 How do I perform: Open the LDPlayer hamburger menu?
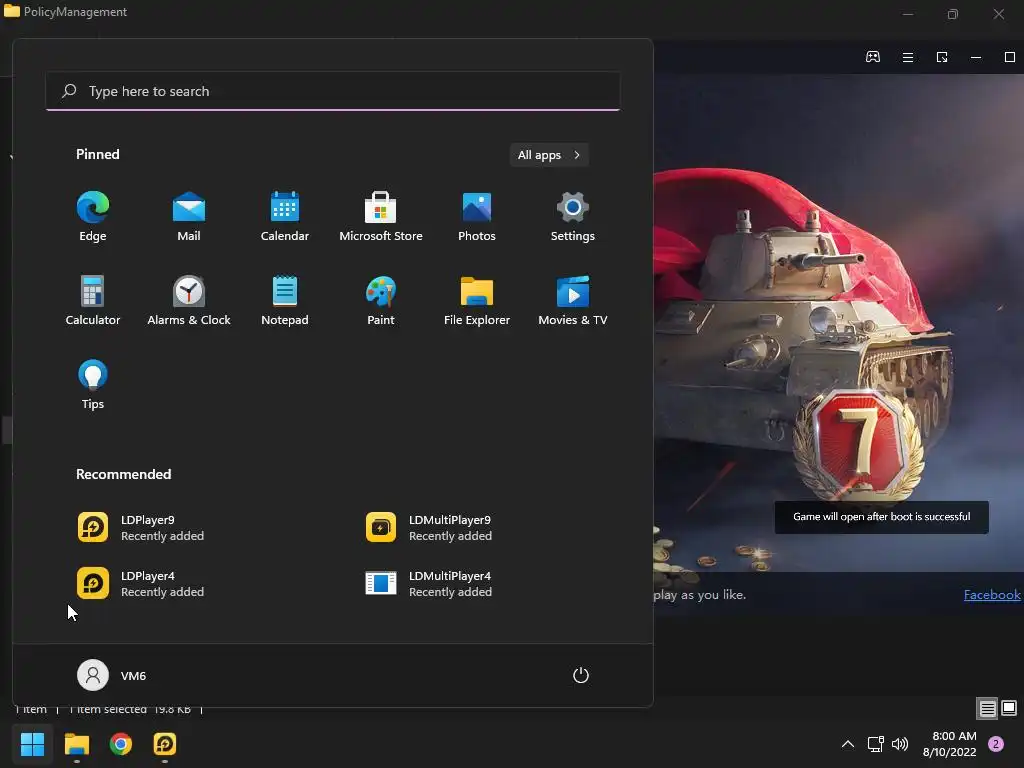908,57
